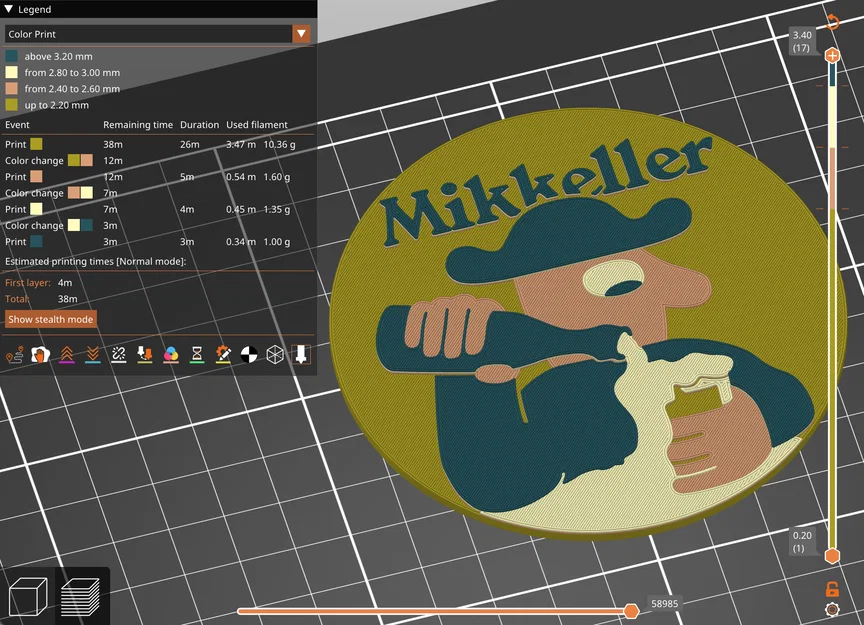Click the 'Remaining time' column header
This screenshot has width=864, height=625.
[x=138, y=125]
